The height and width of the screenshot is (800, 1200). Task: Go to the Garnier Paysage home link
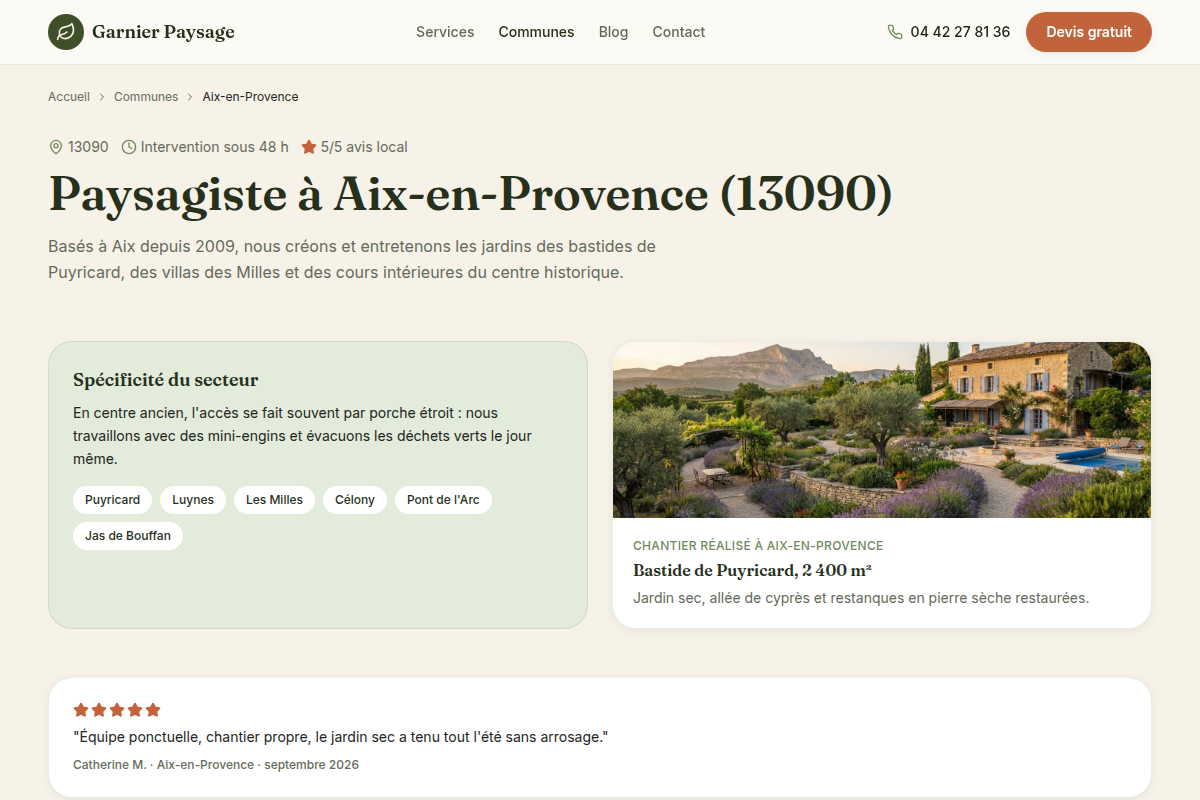141,32
